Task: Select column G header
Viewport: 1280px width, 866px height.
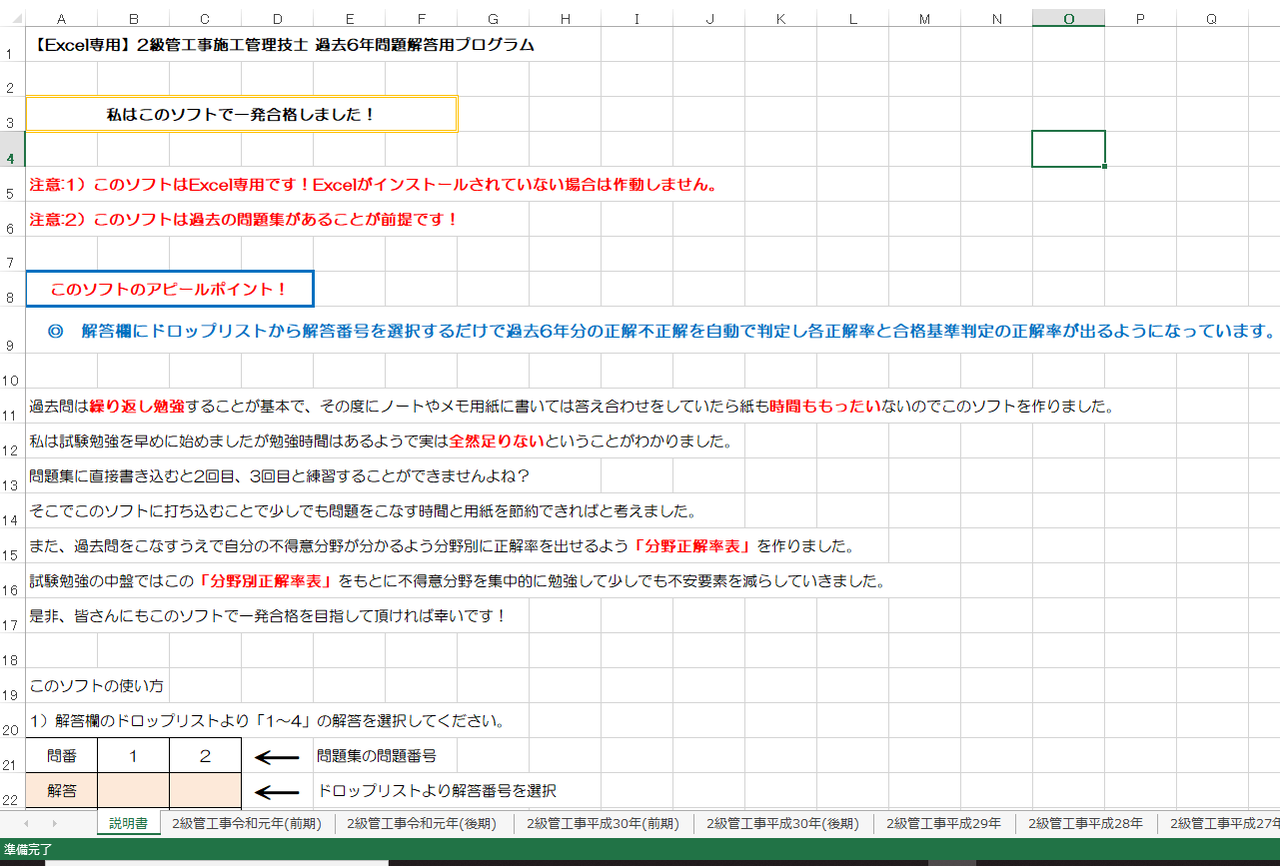Action: [493, 17]
